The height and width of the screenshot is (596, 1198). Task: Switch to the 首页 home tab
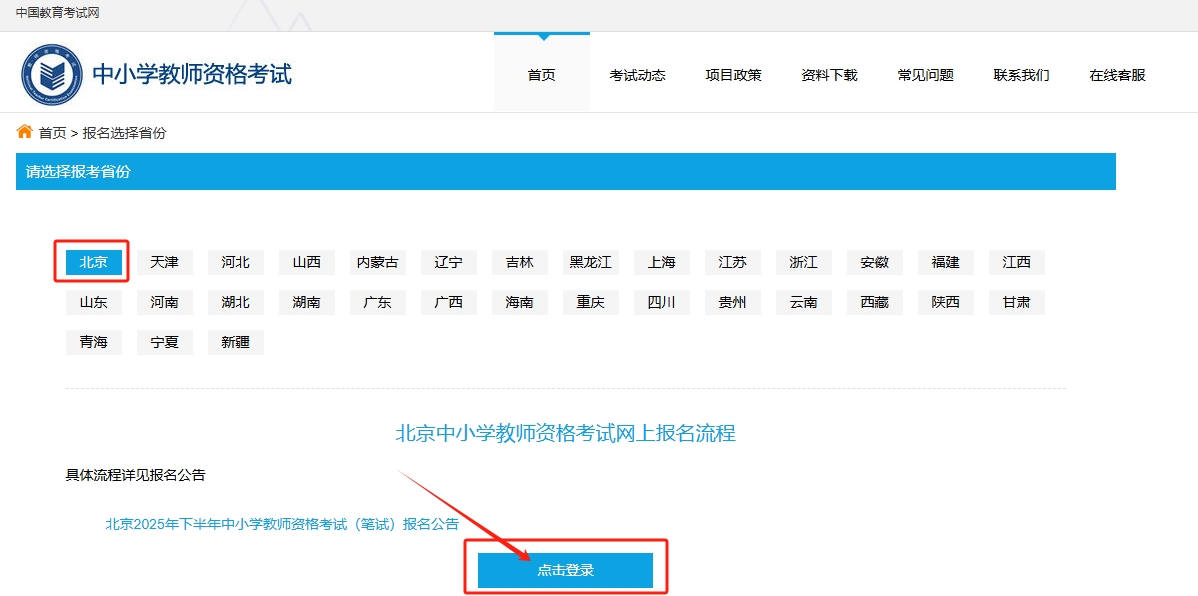pyautogui.click(x=541, y=74)
